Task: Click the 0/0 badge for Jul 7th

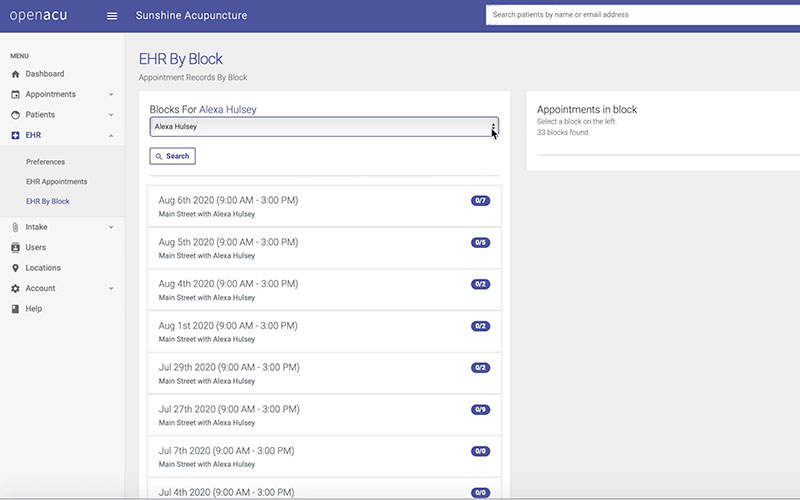Action: pyautogui.click(x=481, y=451)
